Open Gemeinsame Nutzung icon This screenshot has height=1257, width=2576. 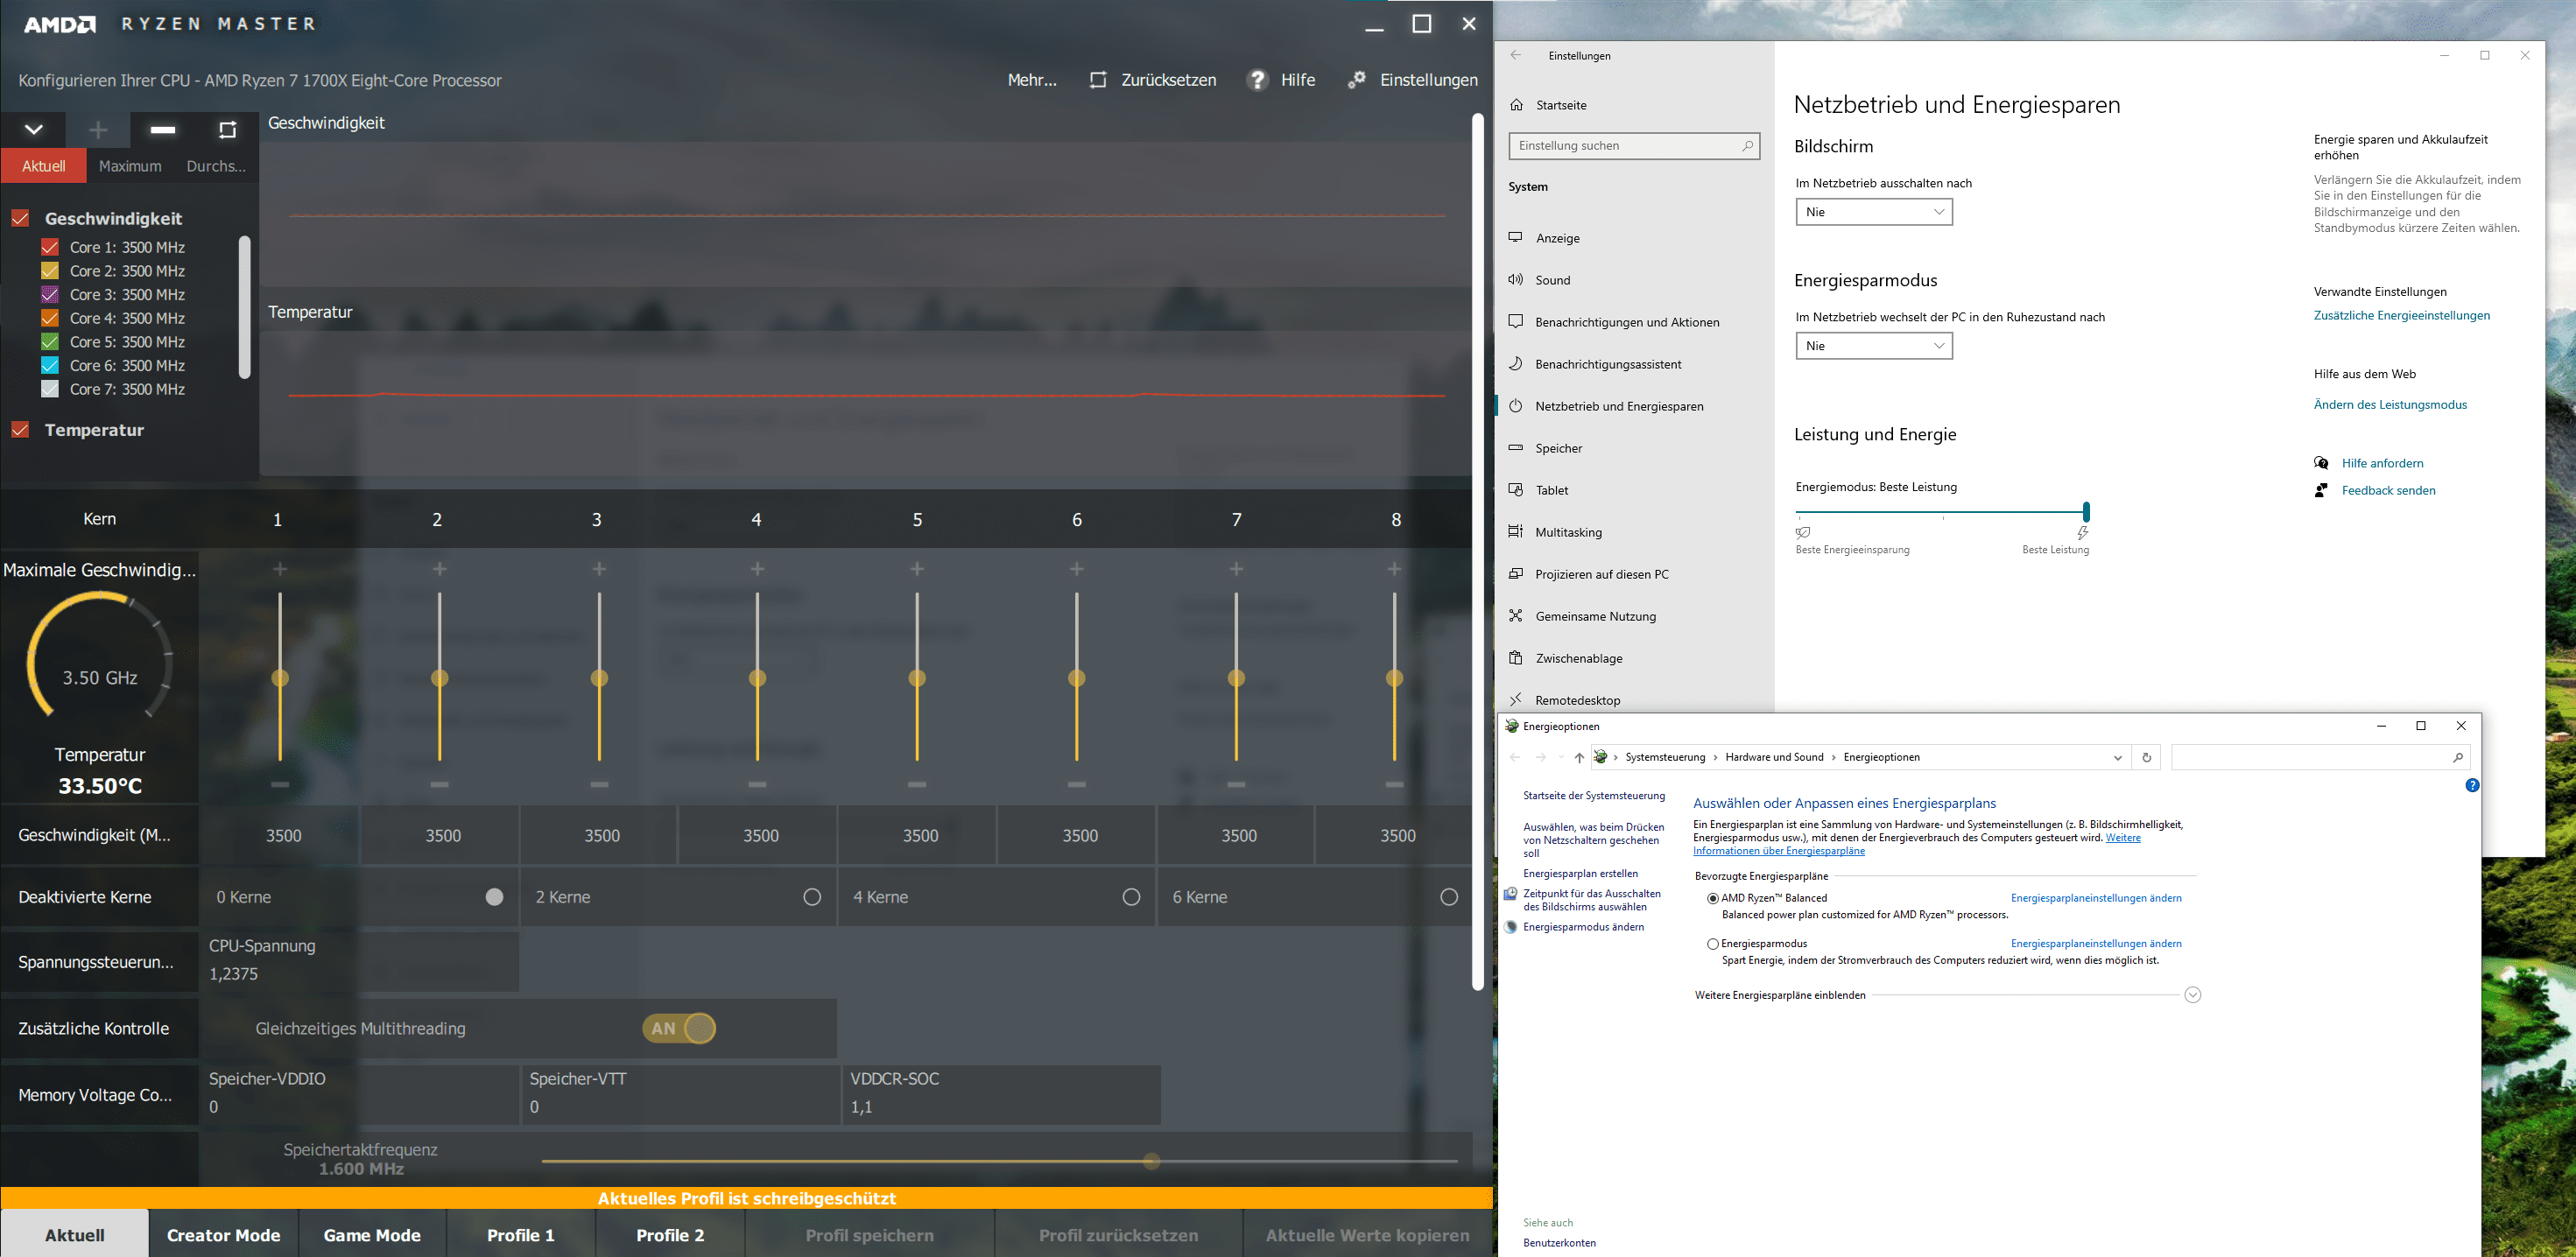(x=1516, y=616)
